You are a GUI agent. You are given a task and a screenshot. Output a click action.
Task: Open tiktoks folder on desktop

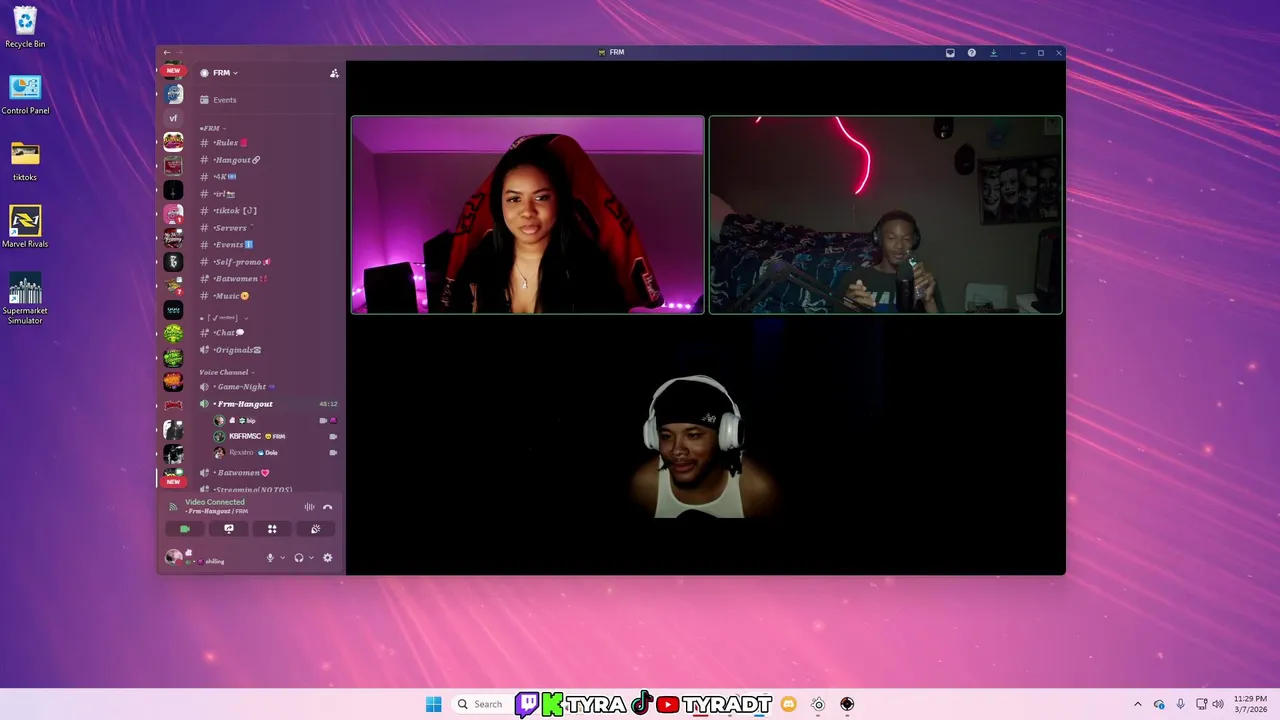coord(25,162)
